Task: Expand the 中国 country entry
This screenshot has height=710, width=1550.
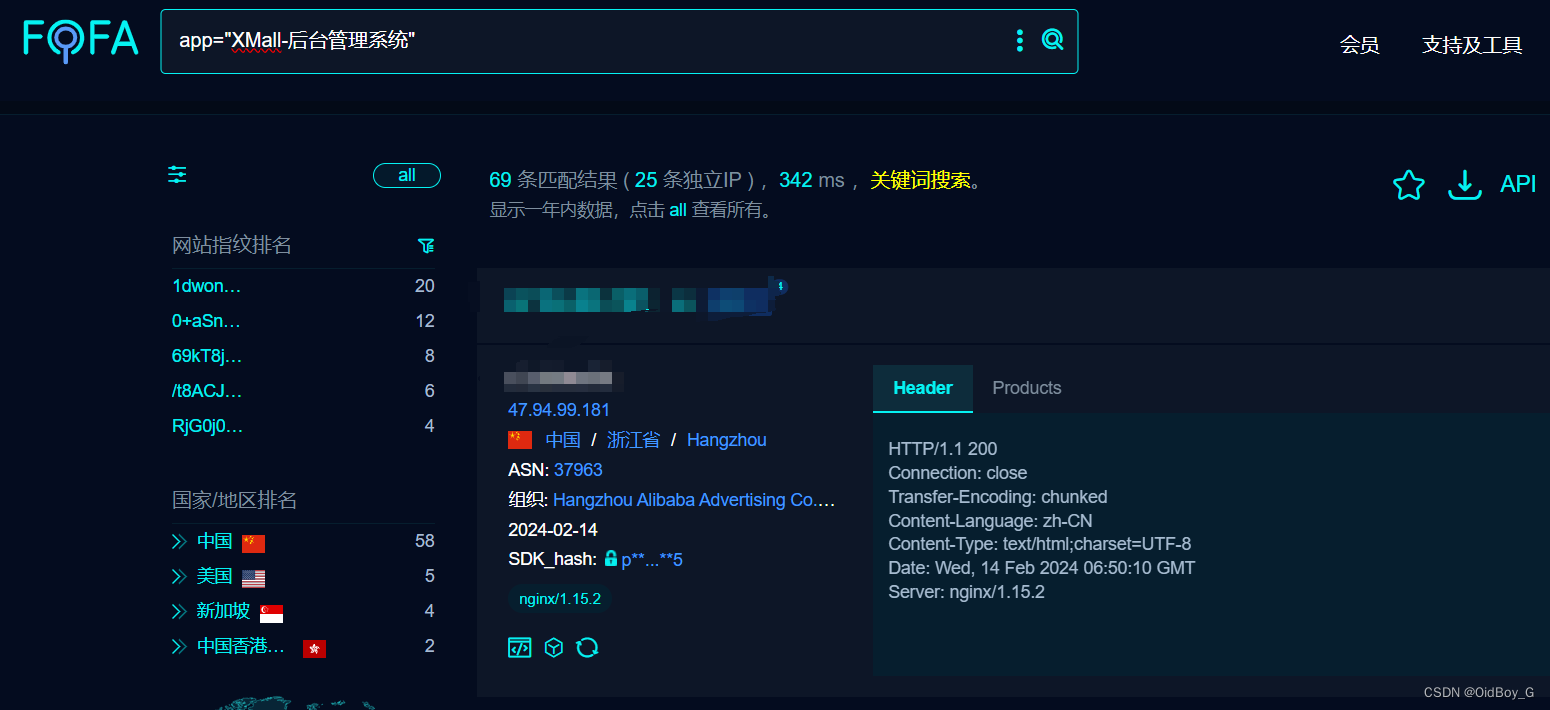Action: point(178,541)
